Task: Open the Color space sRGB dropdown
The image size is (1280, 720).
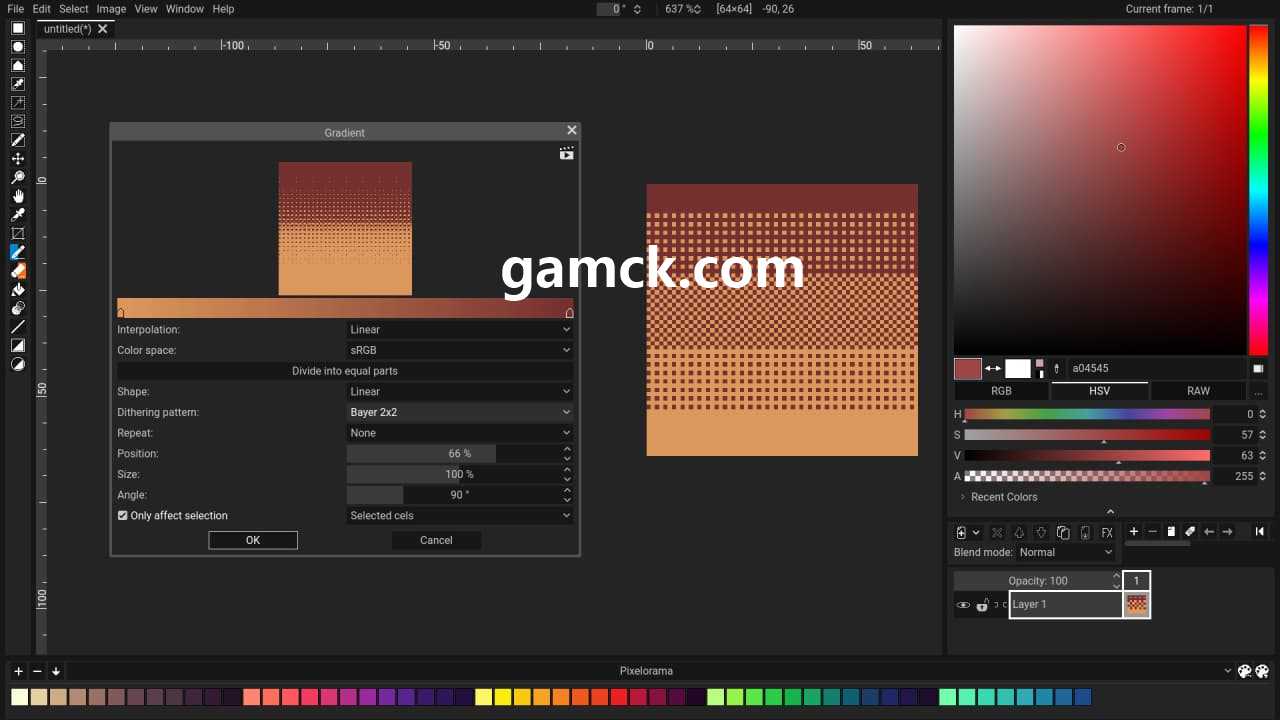Action: click(460, 350)
